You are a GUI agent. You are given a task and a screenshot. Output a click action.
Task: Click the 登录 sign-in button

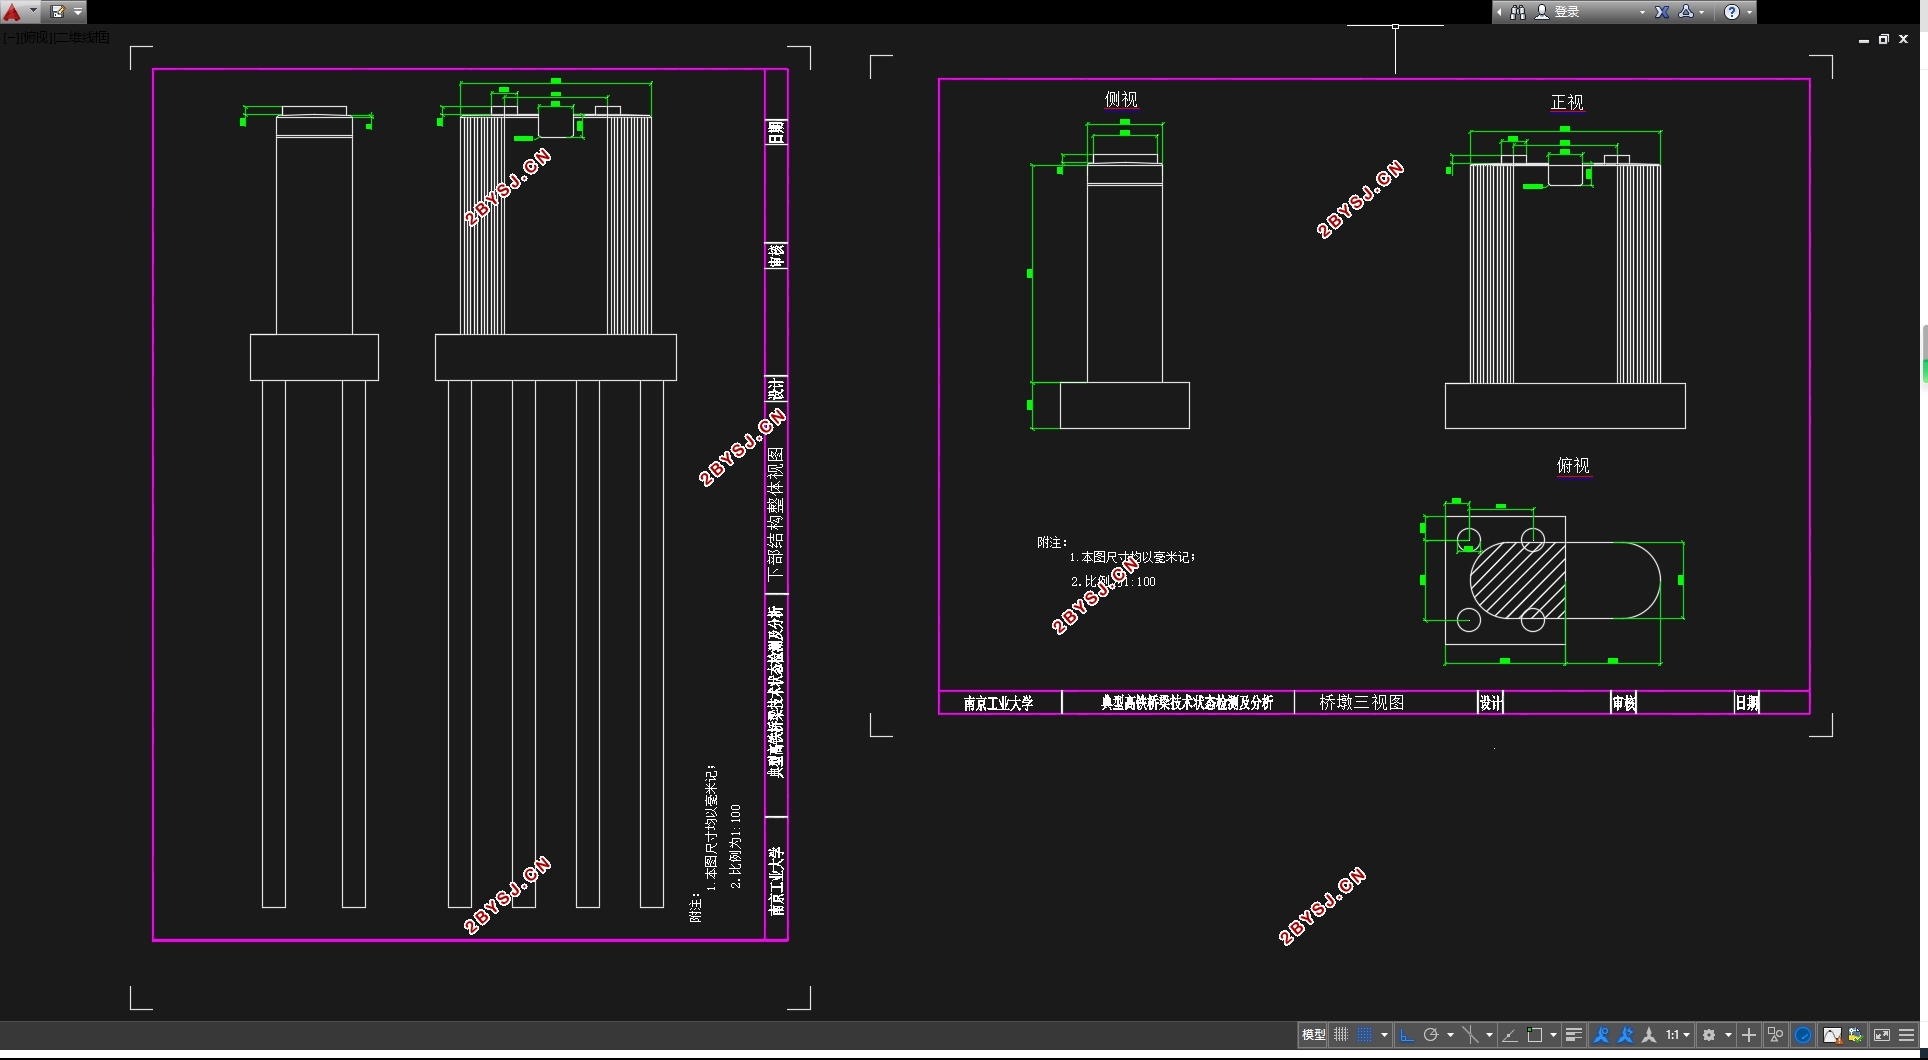click(x=1558, y=12)
